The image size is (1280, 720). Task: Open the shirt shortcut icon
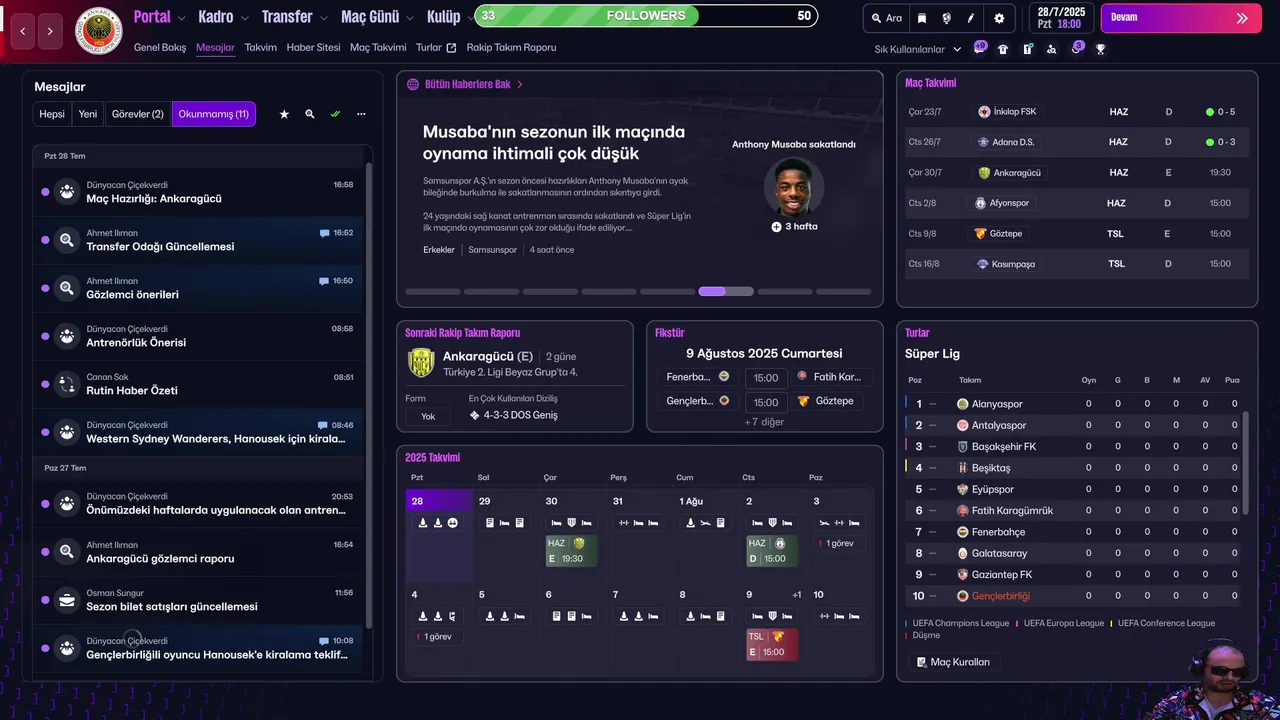(x=1003, y=49)
